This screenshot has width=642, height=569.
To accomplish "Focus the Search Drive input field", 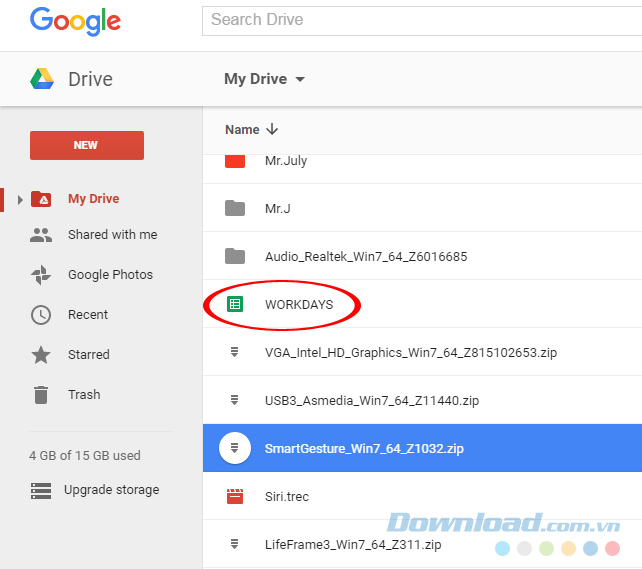I will [422, 21].
